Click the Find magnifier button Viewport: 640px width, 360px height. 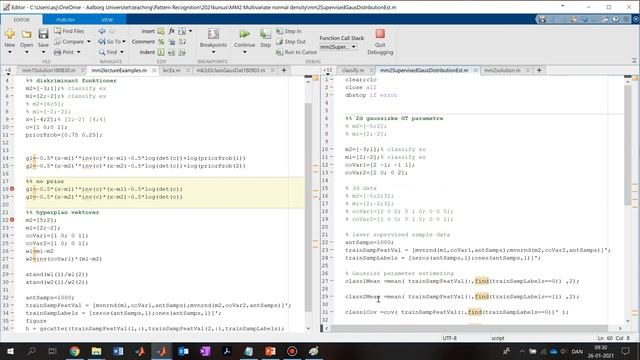coord(108,52)
